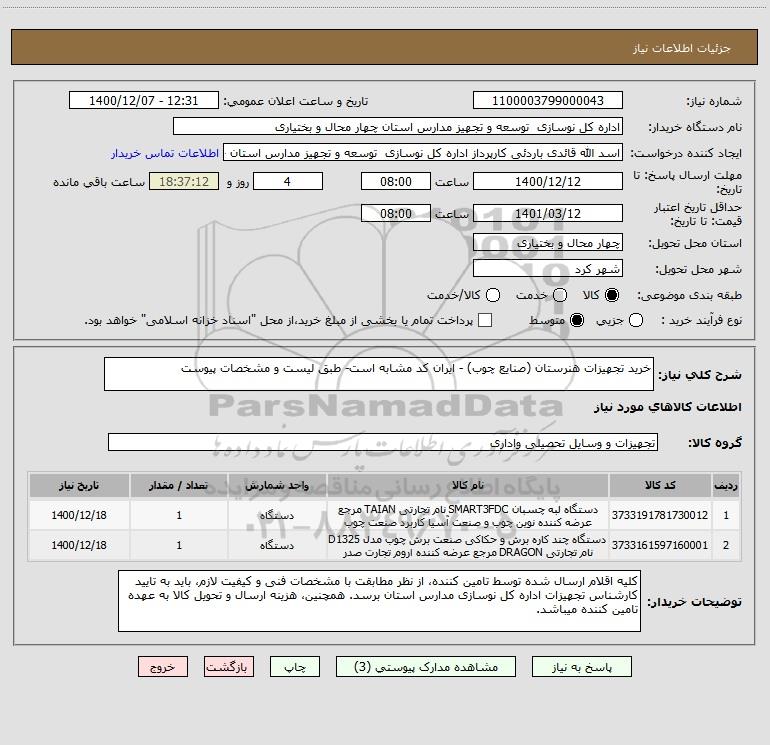The width and height of the screenshot is (770, 745).
Task: Click the need date in the D1325 row
Action: tap(79, 545)
